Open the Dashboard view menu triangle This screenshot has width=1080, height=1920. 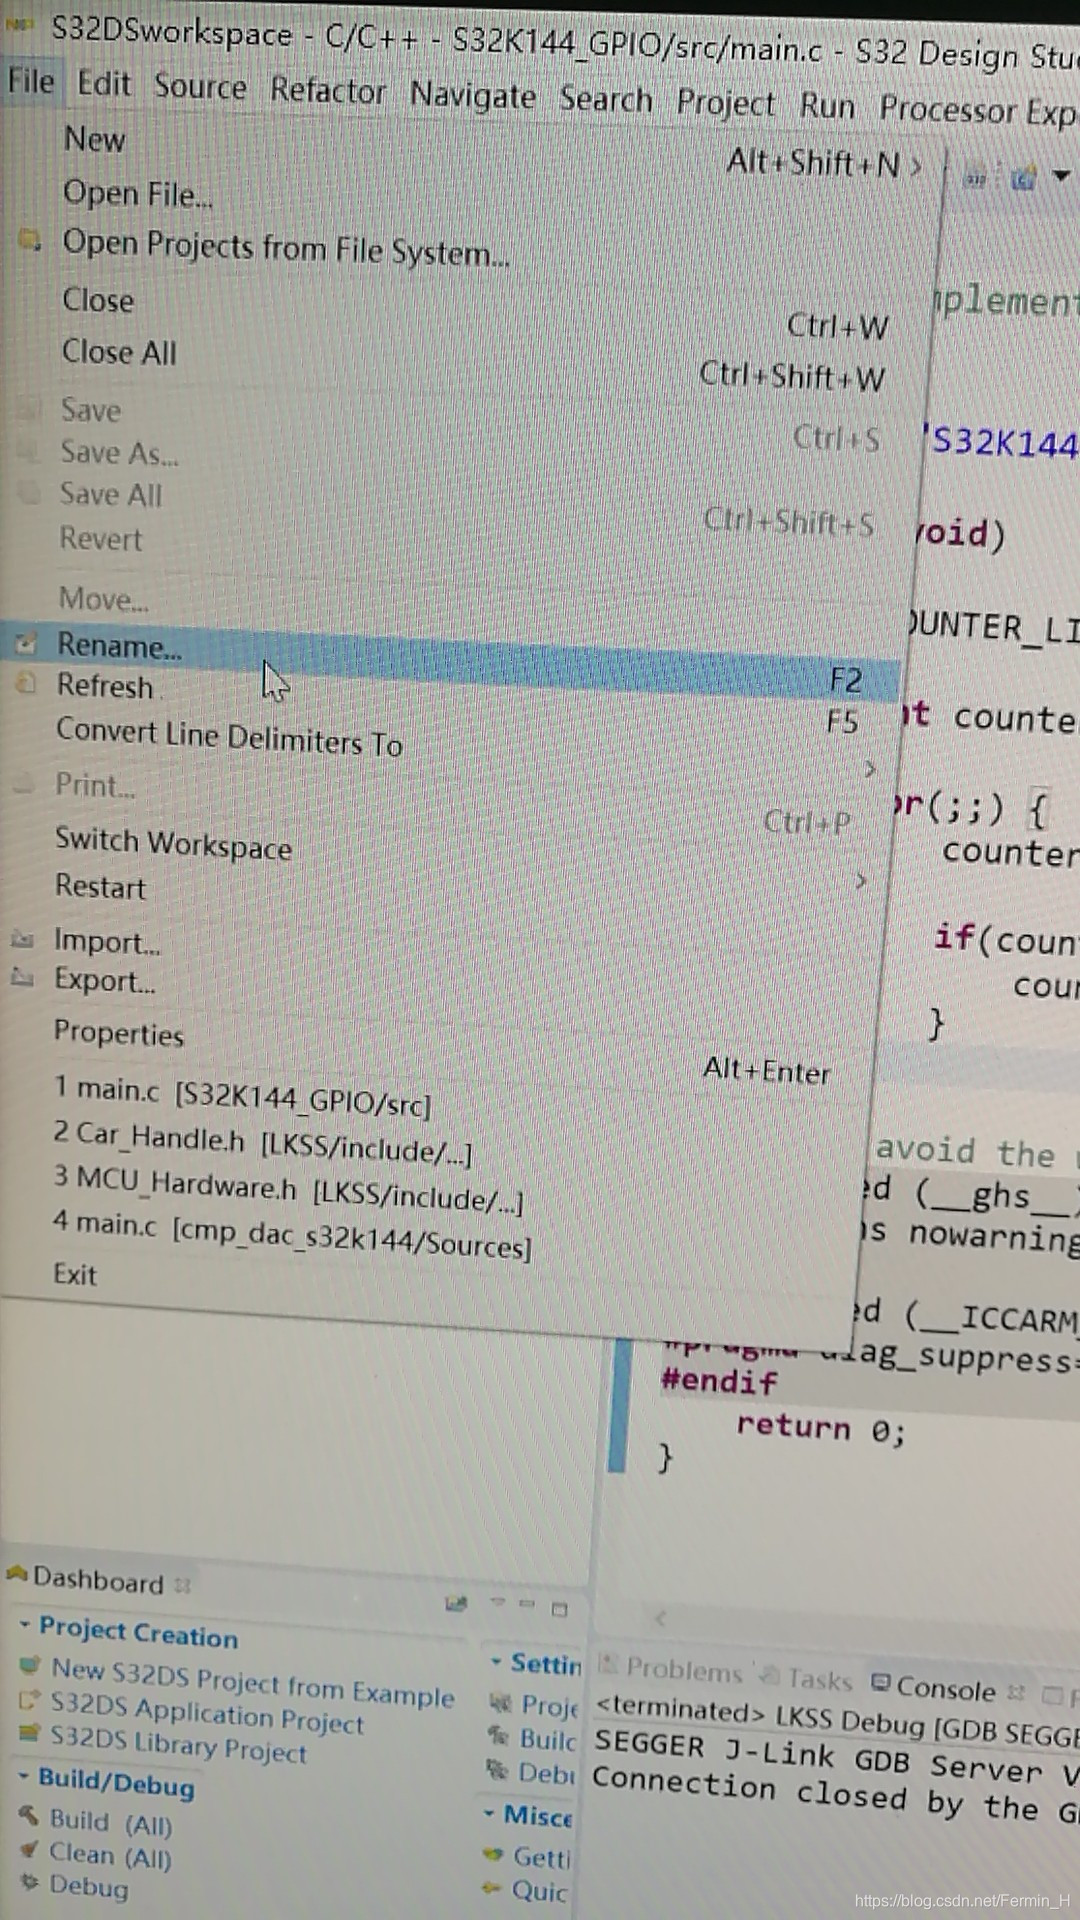tap(497, 1601)
